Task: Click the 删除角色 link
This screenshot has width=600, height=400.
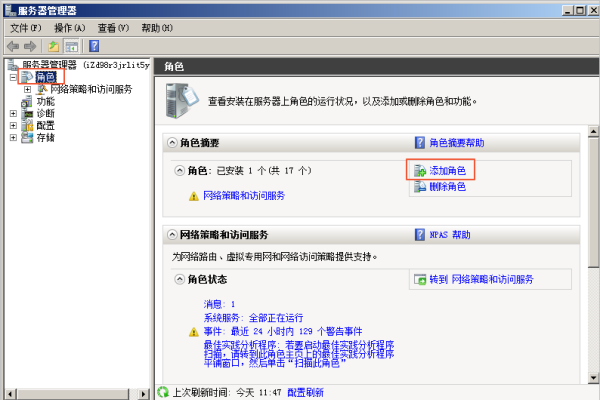Action: point(447,187)
